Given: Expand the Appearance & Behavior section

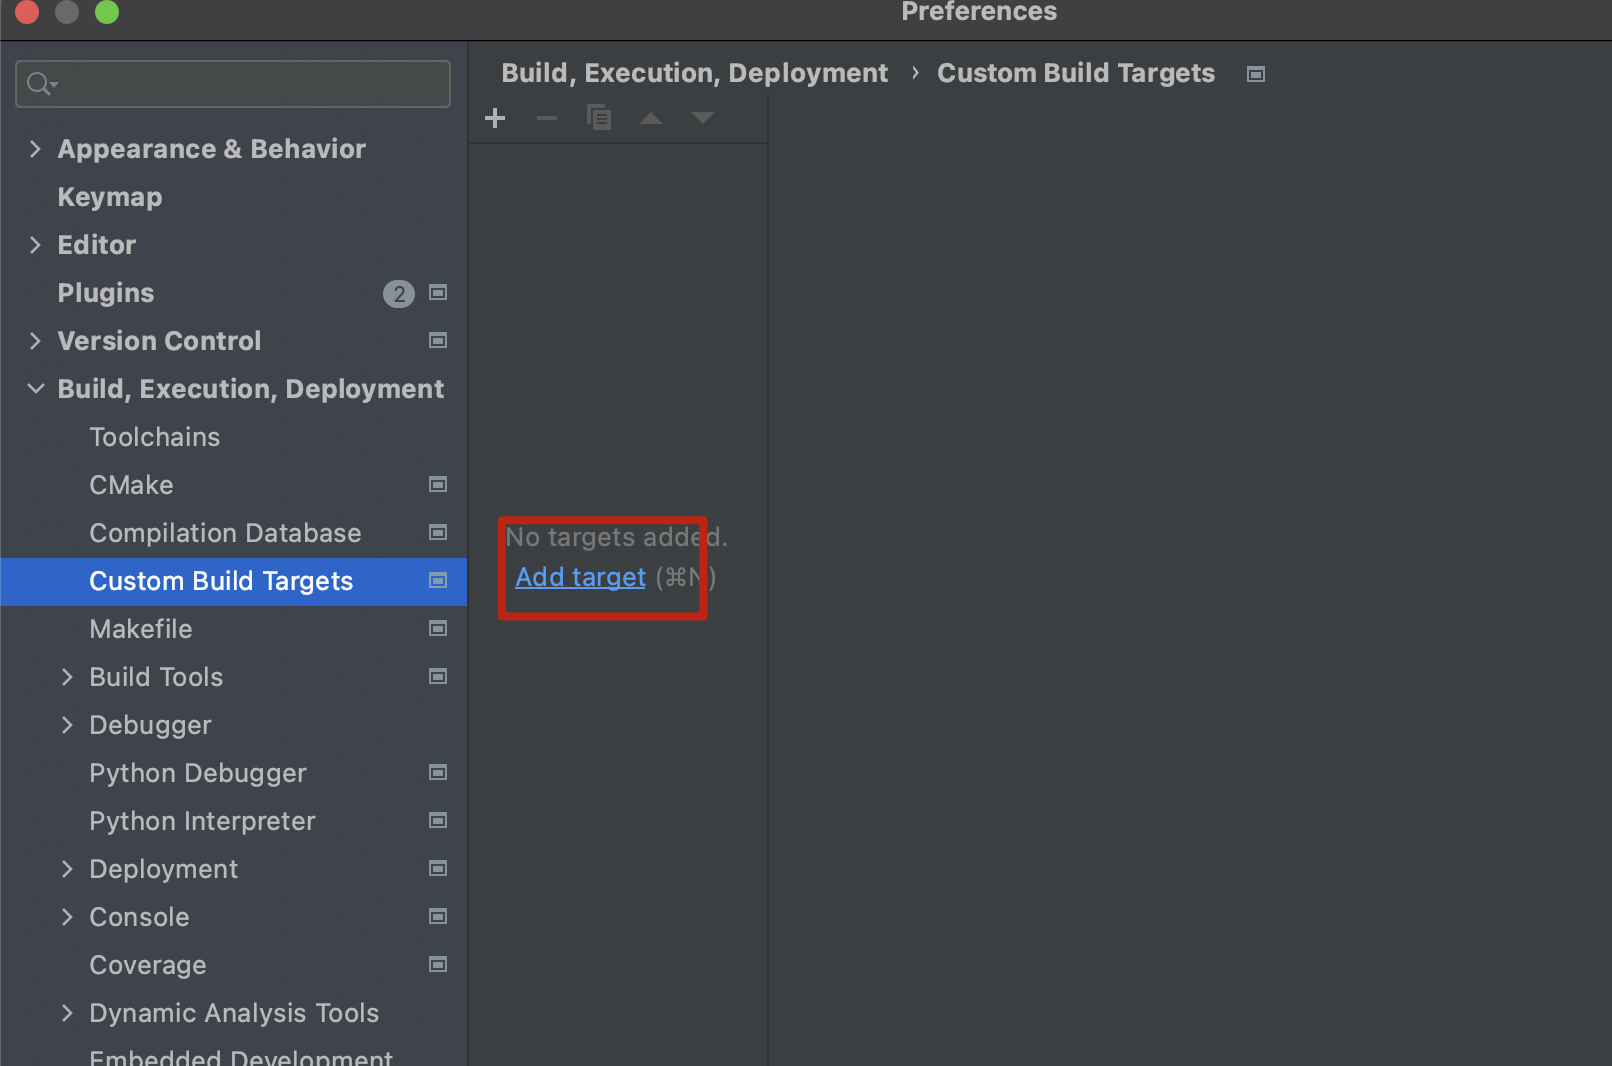Looking at the screenshot, I should coord(35,149).
